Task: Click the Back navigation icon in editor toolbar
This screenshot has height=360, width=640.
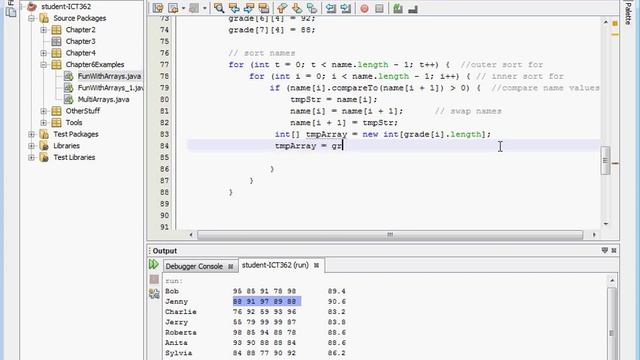Action: click(173, 8)
